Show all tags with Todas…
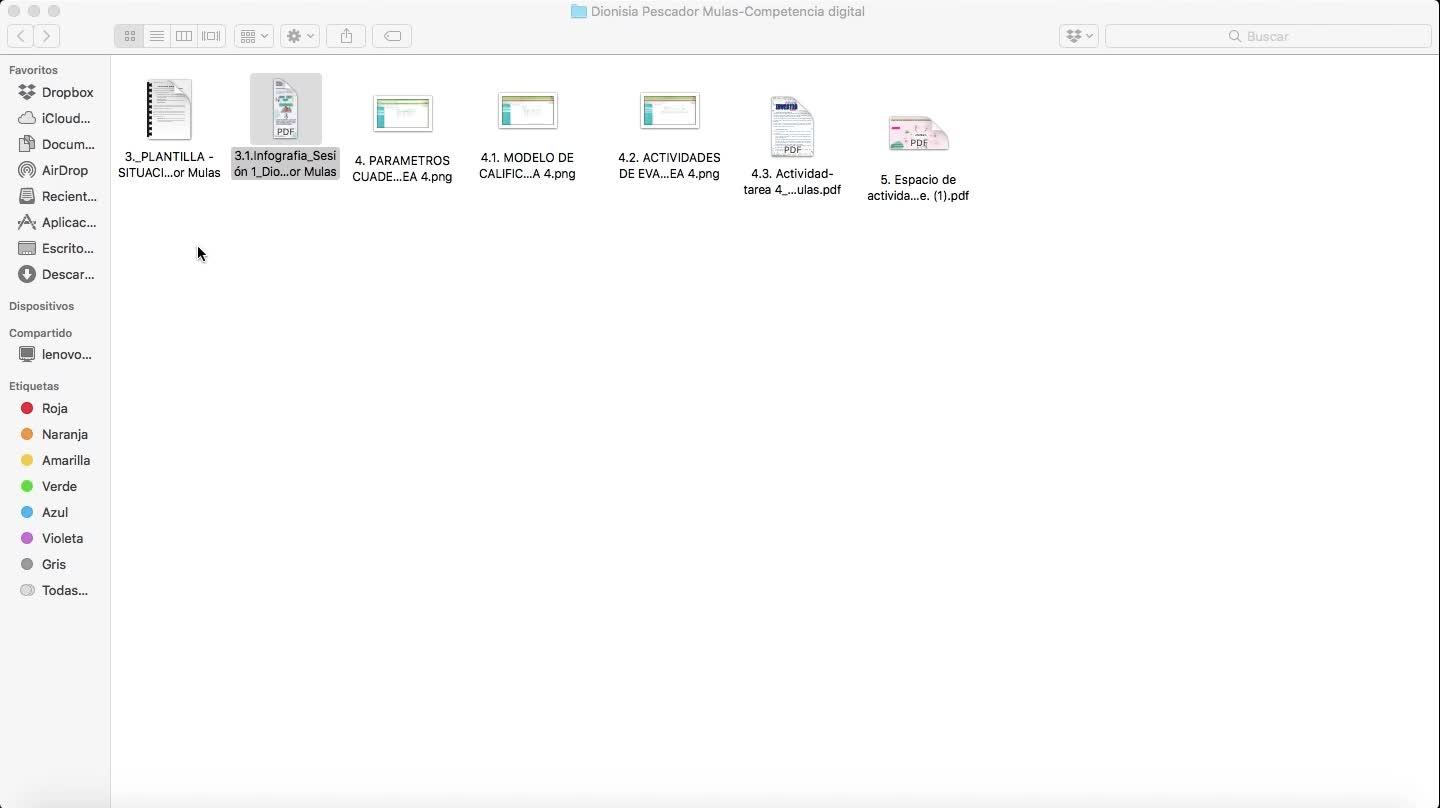 (55, 590)
